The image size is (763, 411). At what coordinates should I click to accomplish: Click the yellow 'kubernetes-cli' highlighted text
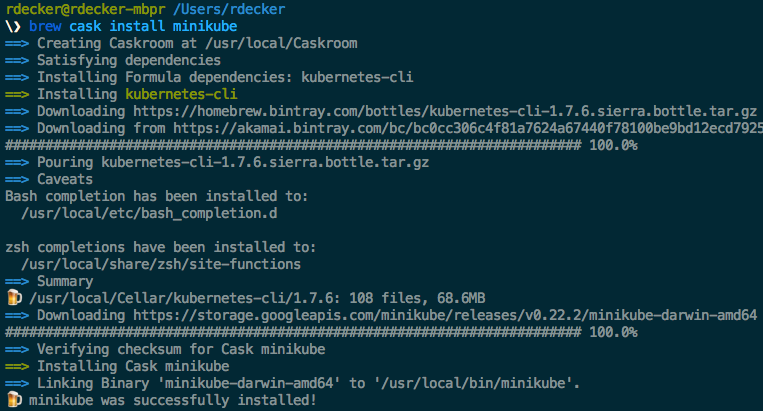(181, 94)
